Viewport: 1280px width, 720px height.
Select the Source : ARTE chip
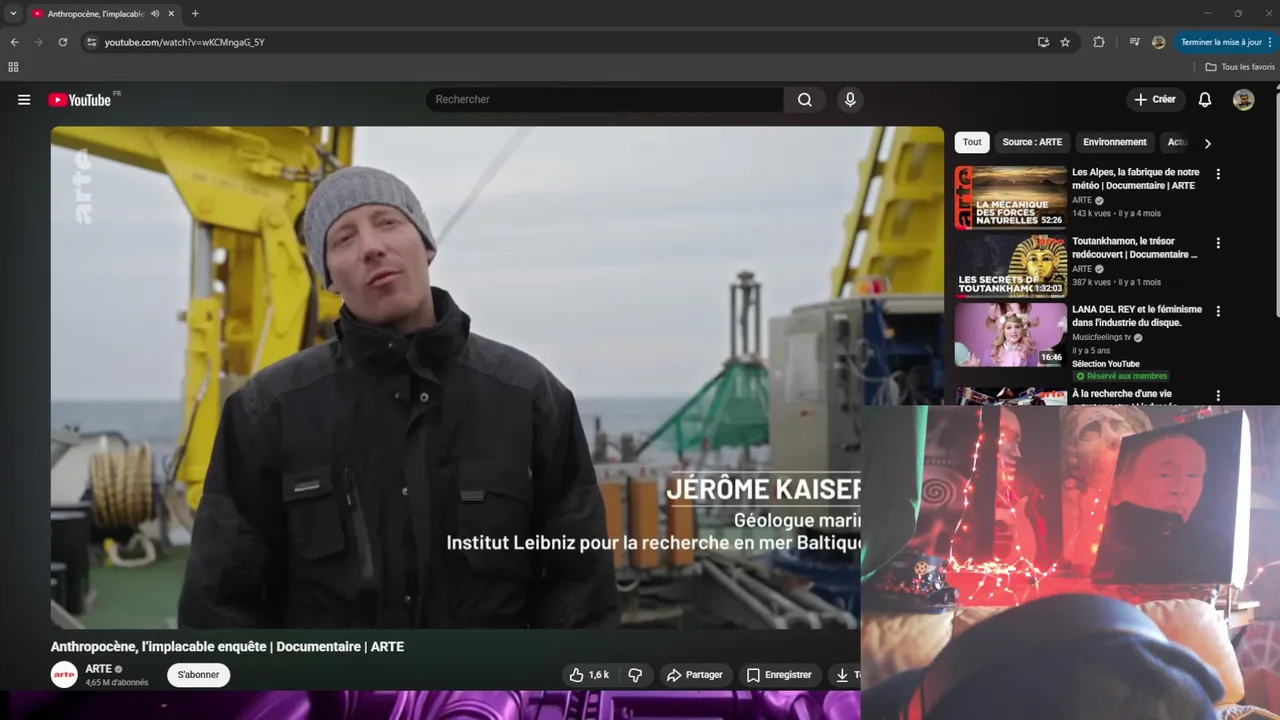click(1032, 142)
